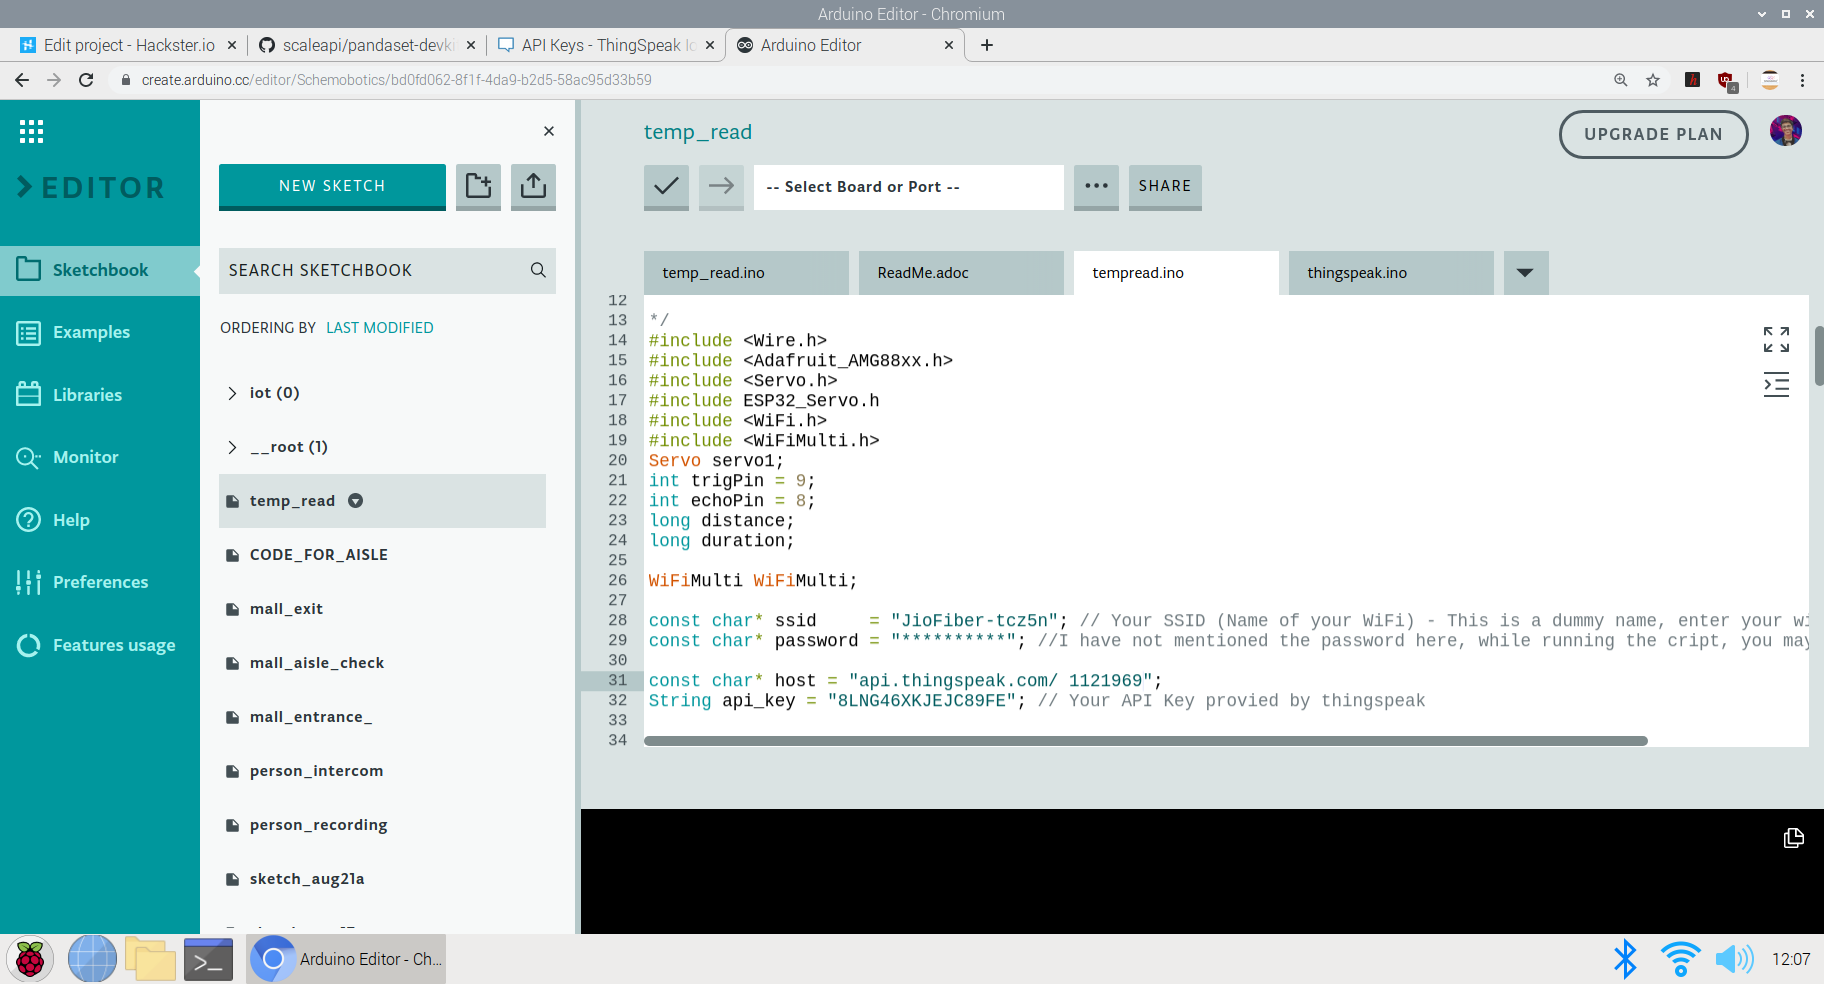
Task: Switch to the ReadMe.adoc tab
Action: coord(960,273)
